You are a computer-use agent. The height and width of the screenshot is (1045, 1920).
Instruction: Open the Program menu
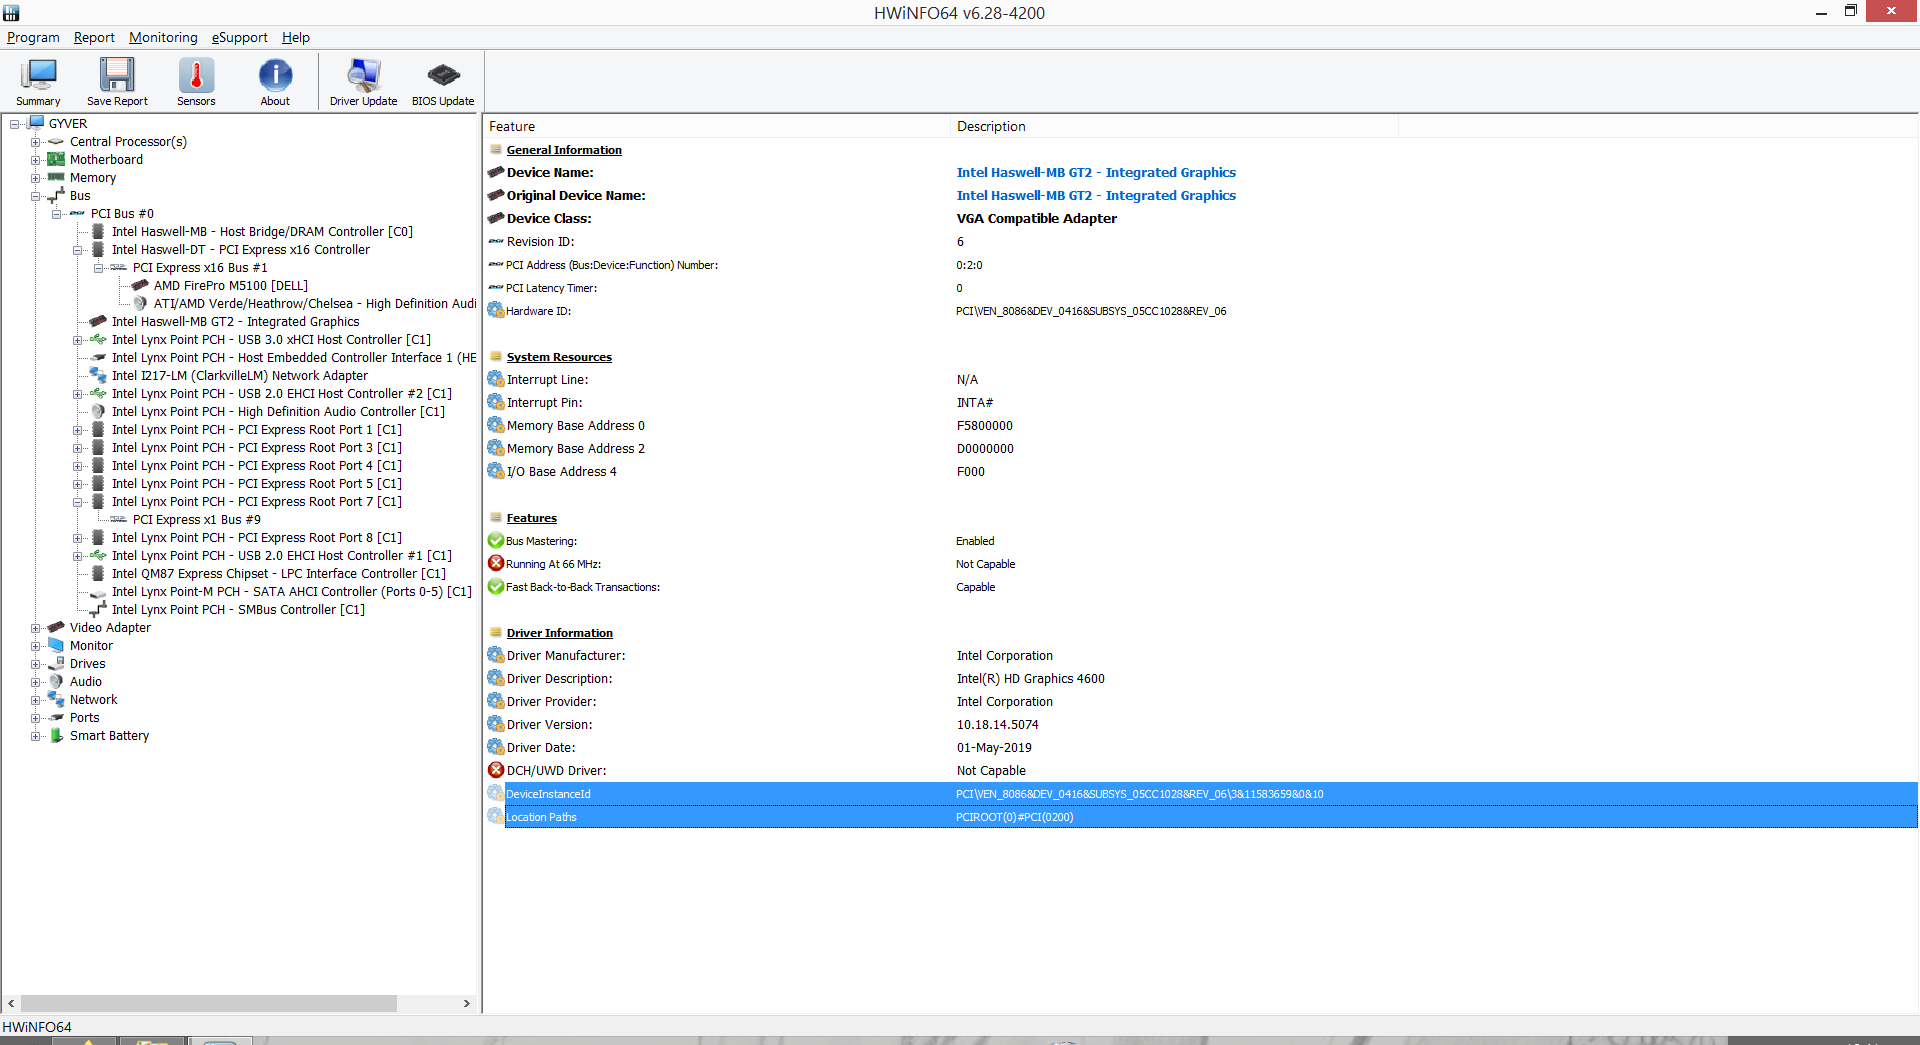pyautogui.click(x=33, y=37)
